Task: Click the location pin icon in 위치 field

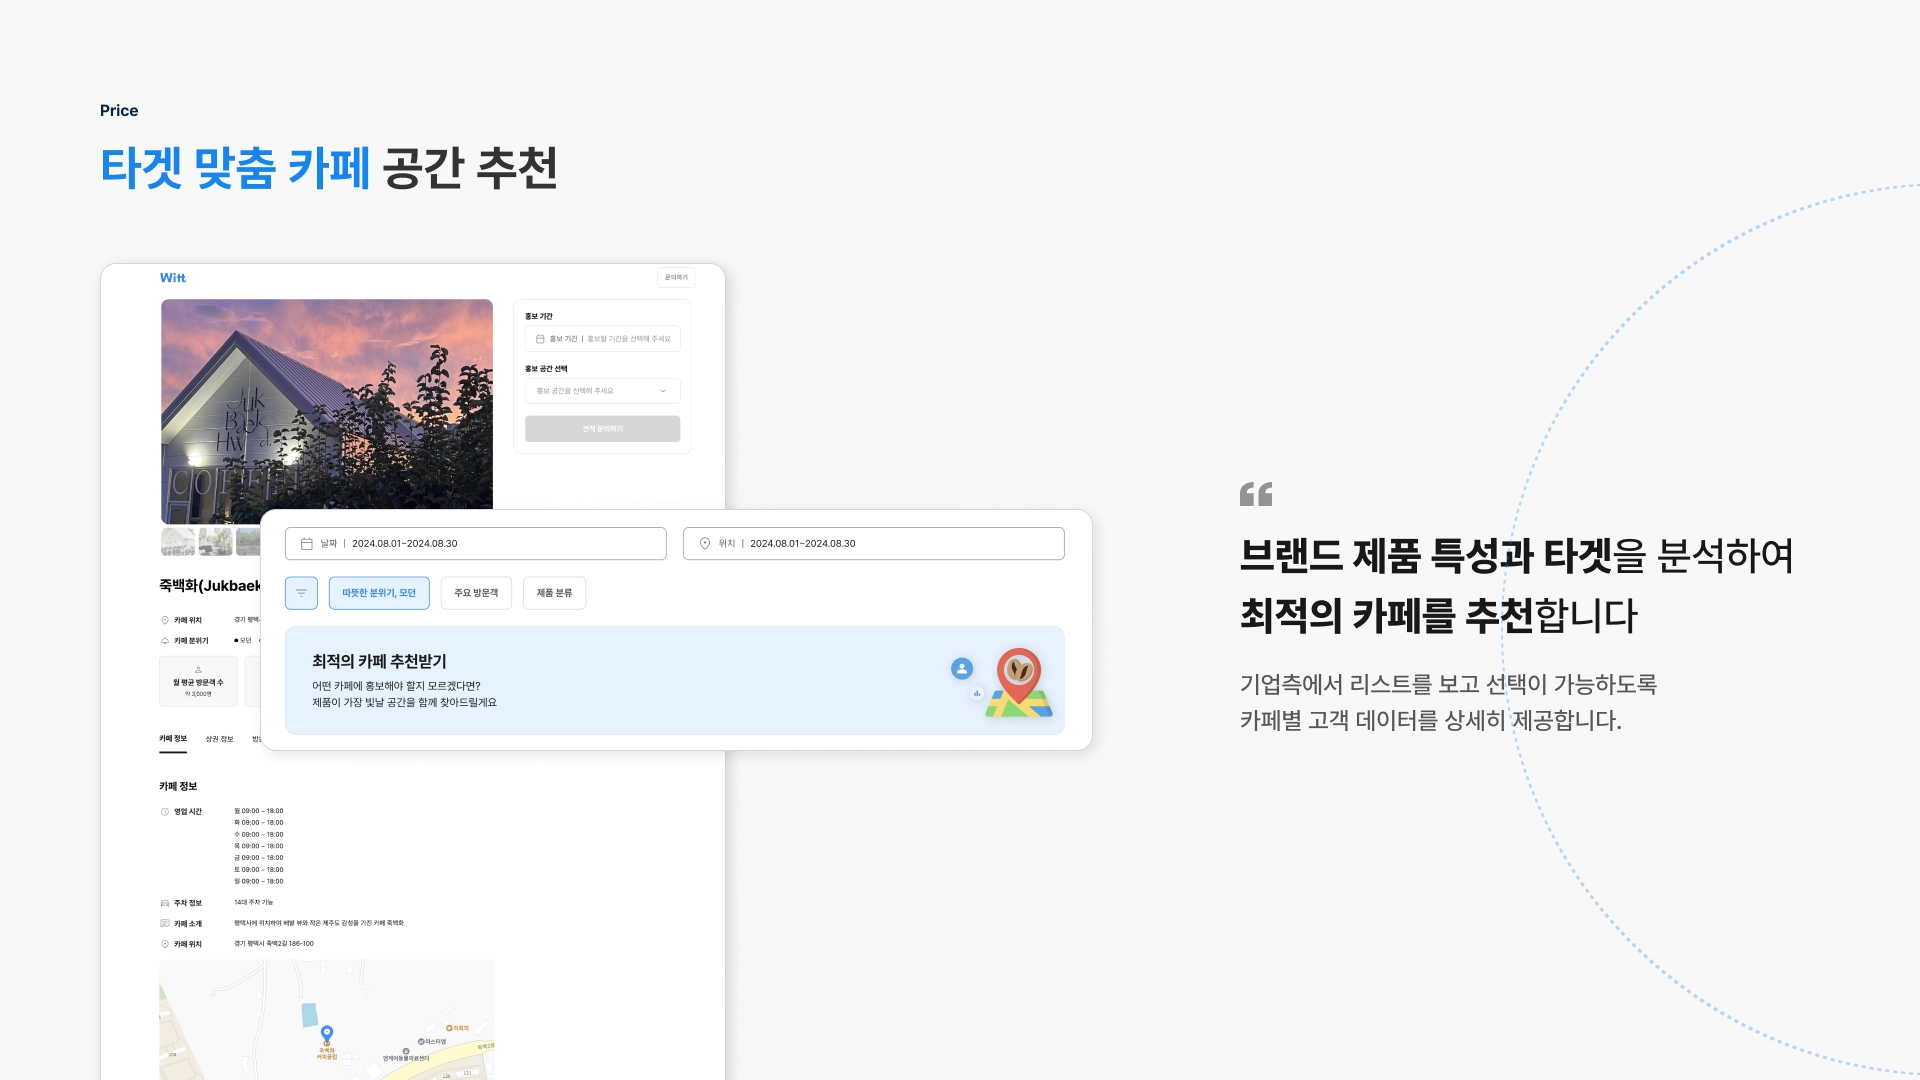Action: 705,544
